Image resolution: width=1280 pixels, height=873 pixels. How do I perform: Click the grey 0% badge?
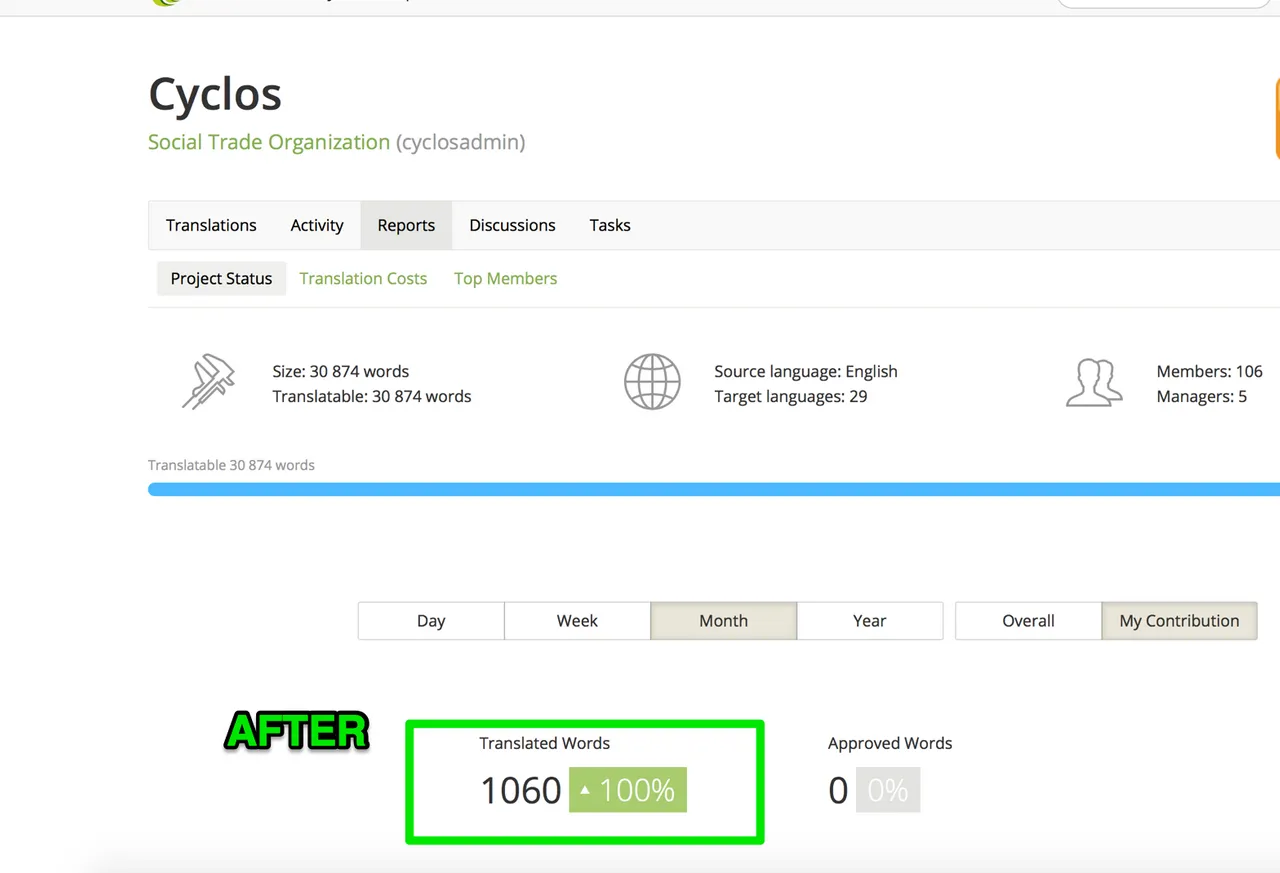[x=888, y=790]
